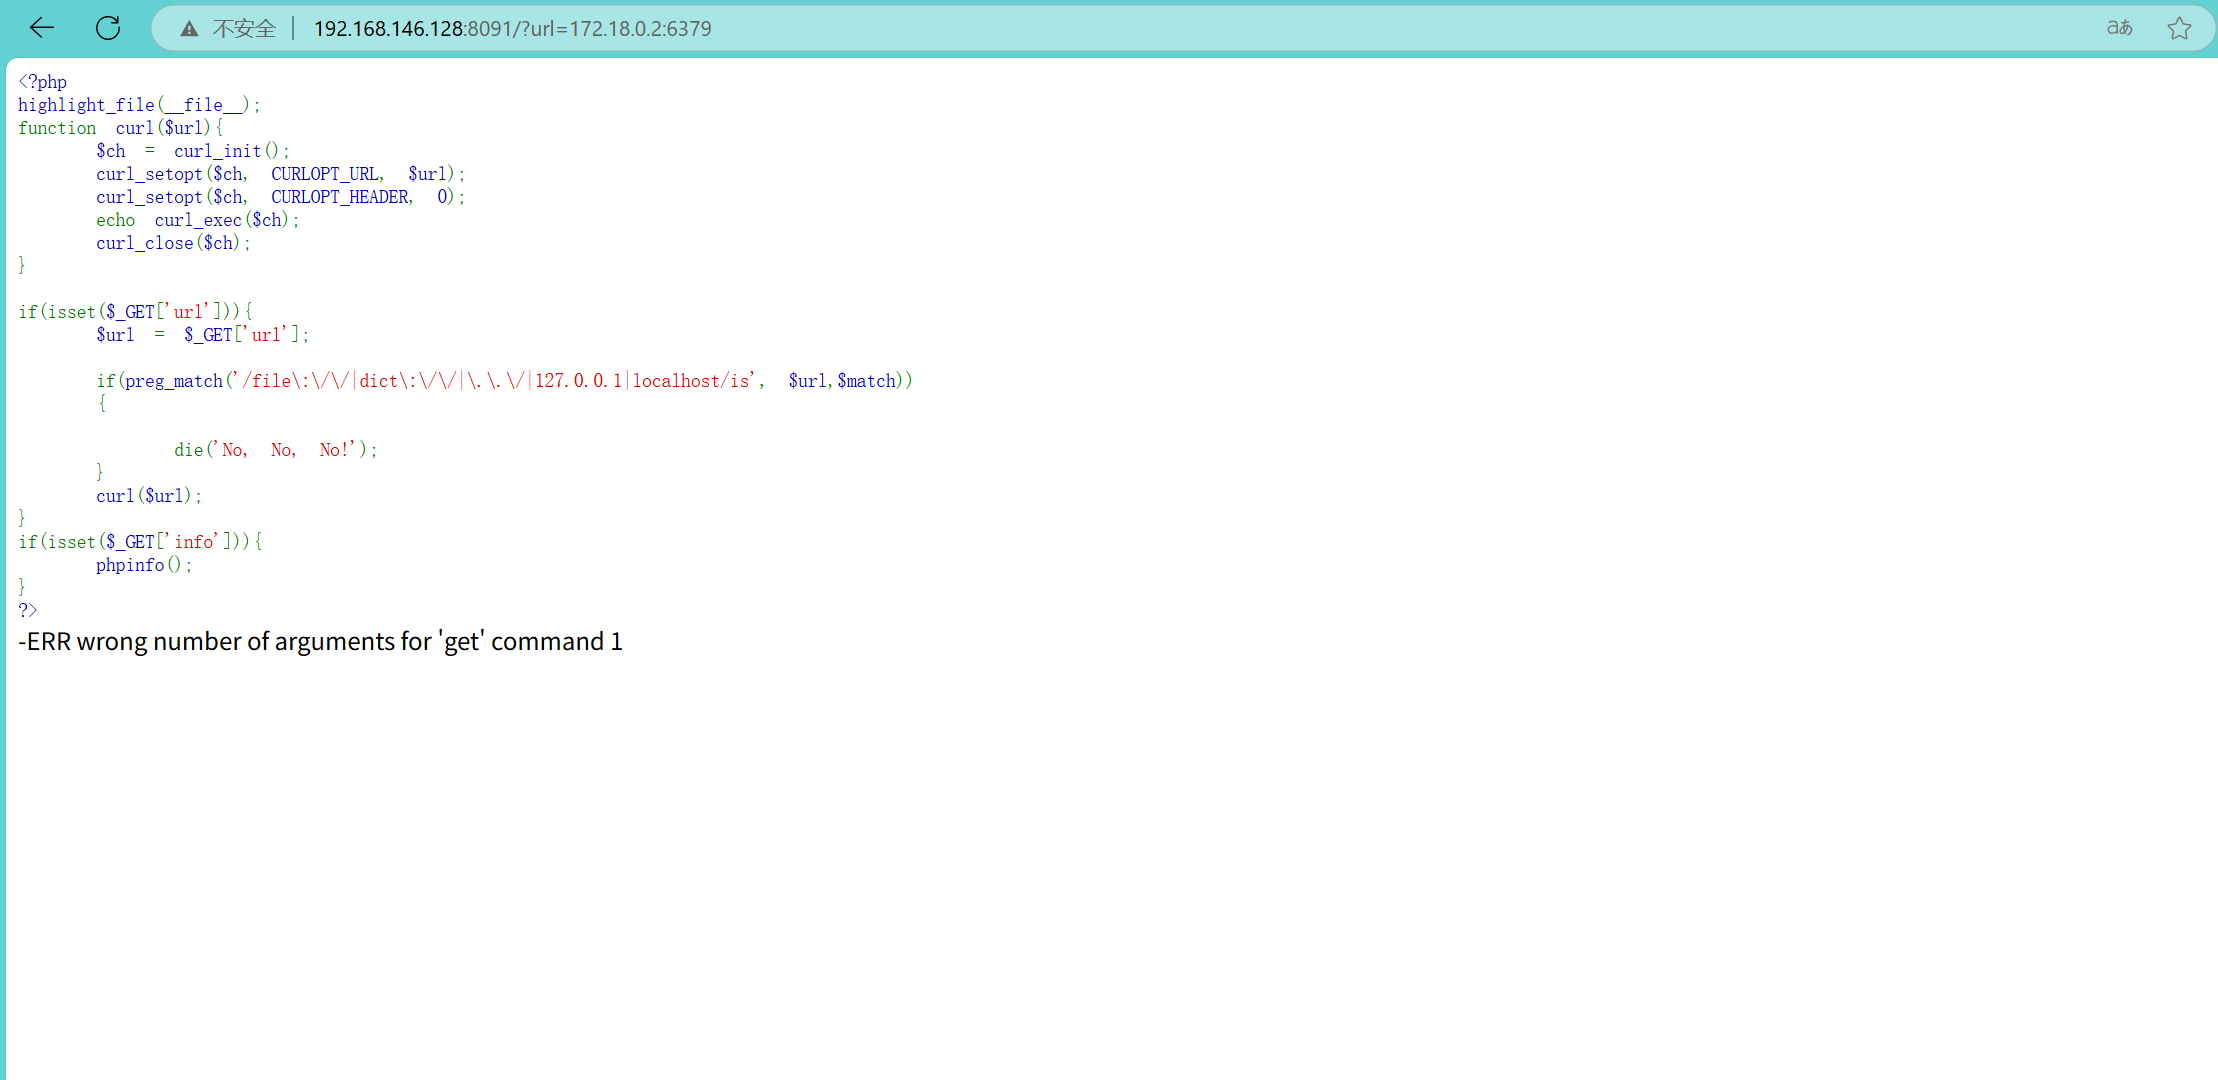
Task: Click the CURLOPT_HEADER constant
Action: tap(341, 197)
